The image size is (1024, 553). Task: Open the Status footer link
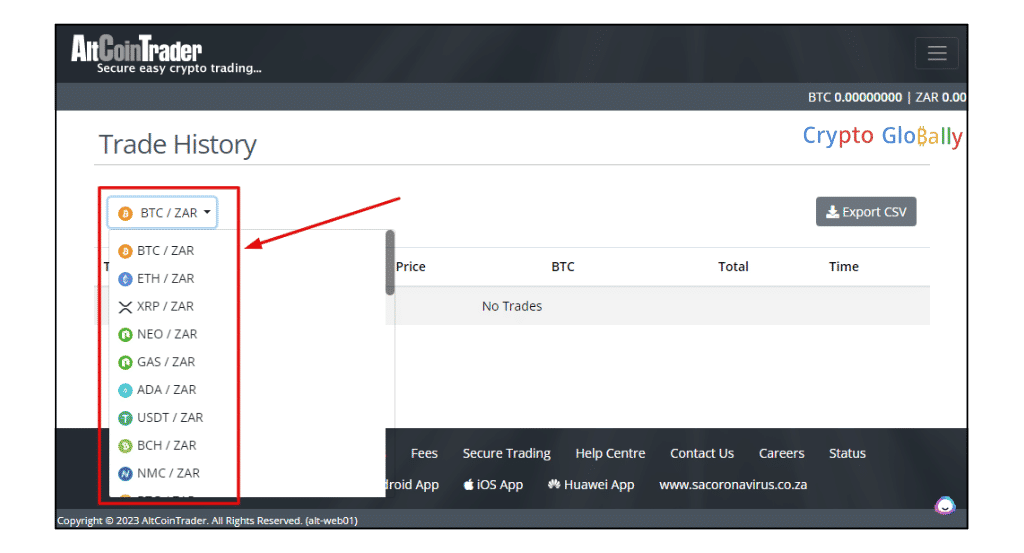(847, 453)
